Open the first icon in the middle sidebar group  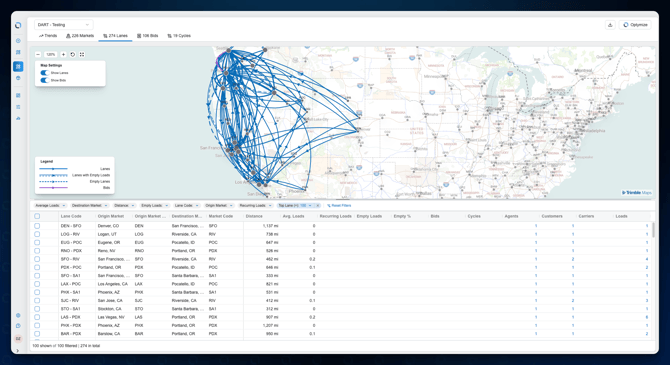(18, 96)
